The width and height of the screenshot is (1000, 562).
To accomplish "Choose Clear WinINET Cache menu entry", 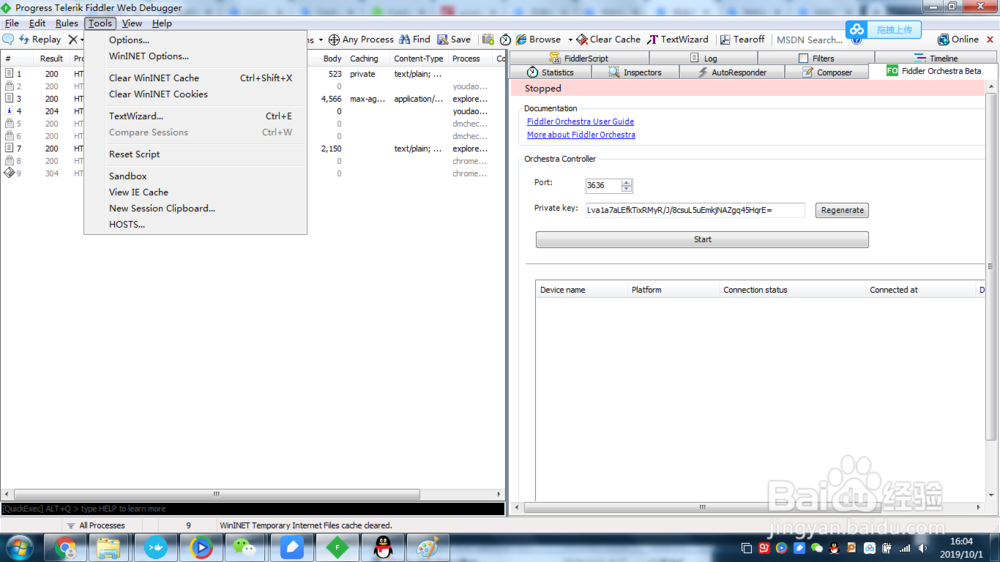I will coord(195,78).
